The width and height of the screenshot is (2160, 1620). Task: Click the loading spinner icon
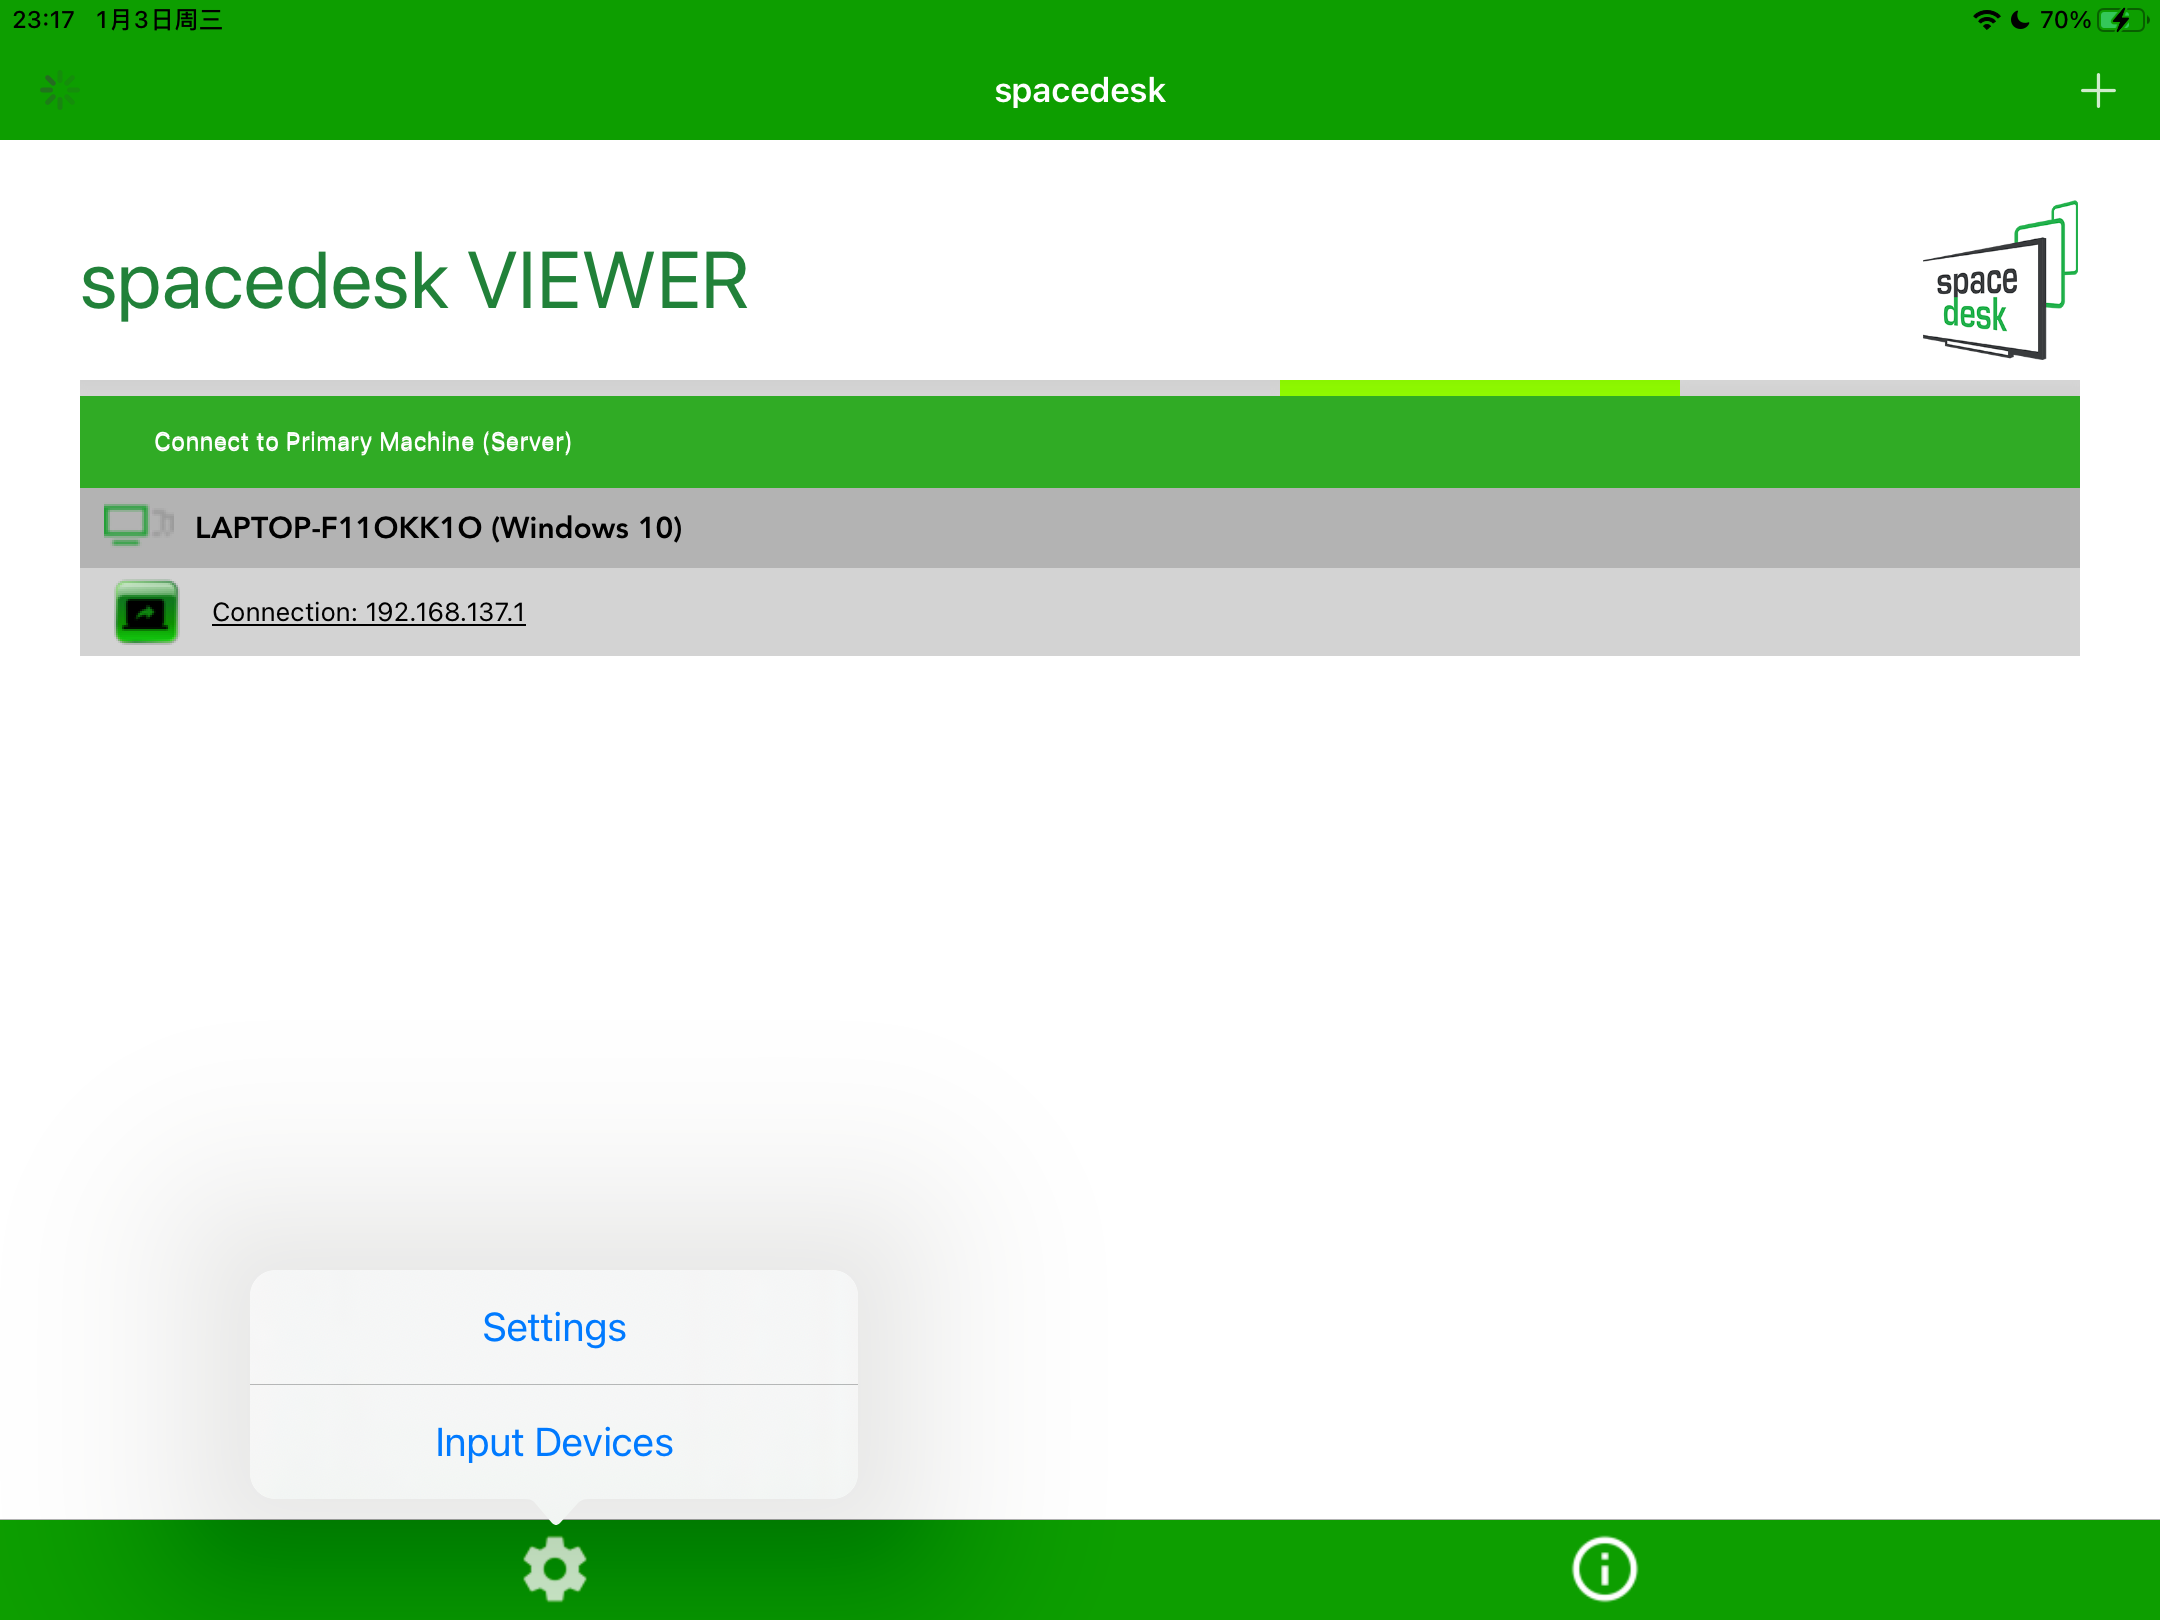coord(59,90)
